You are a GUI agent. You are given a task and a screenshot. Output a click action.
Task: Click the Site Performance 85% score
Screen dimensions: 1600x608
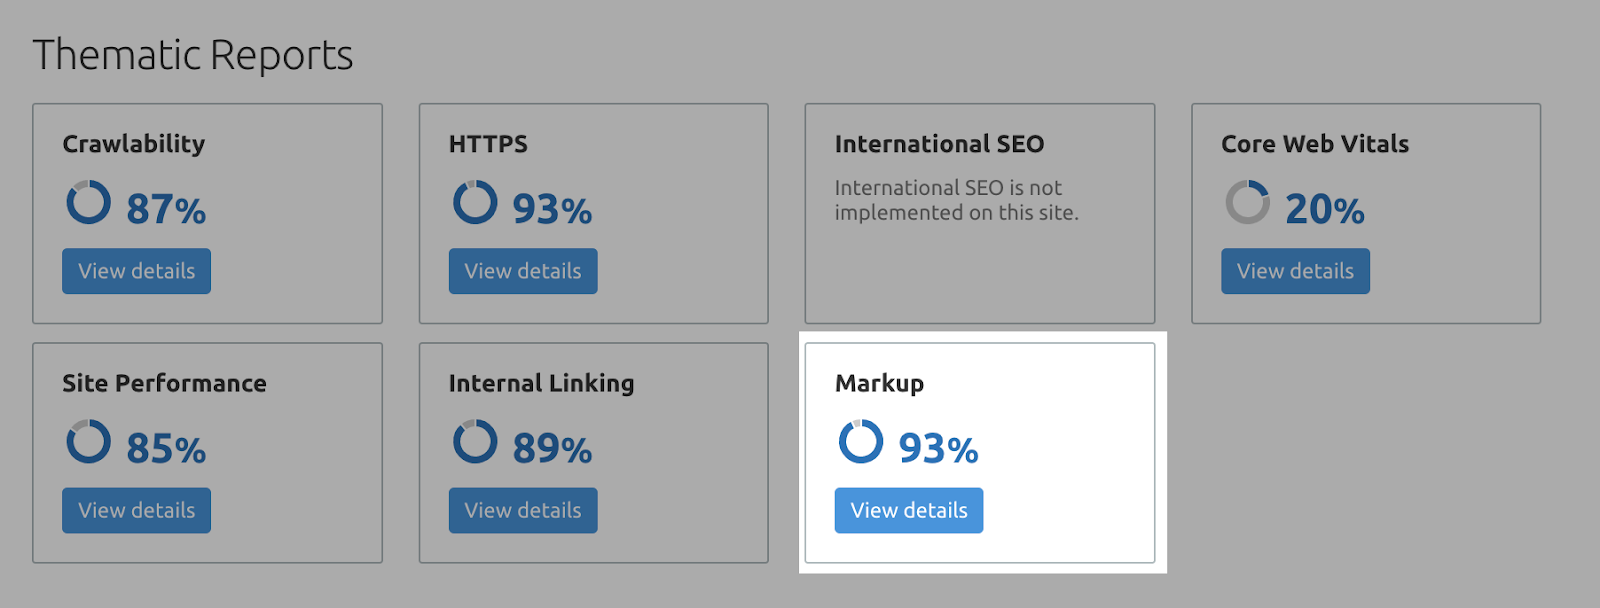[x=166, y=449]
